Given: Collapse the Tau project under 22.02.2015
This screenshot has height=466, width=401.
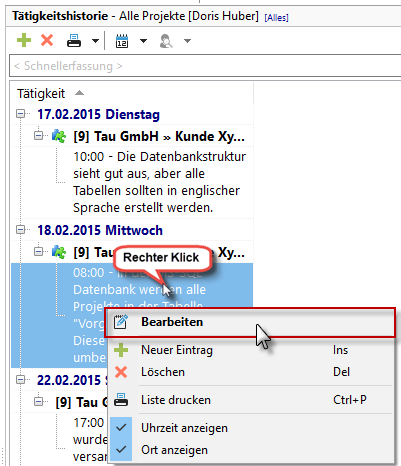Looking at the screenshot, I should tap(38, 401).
